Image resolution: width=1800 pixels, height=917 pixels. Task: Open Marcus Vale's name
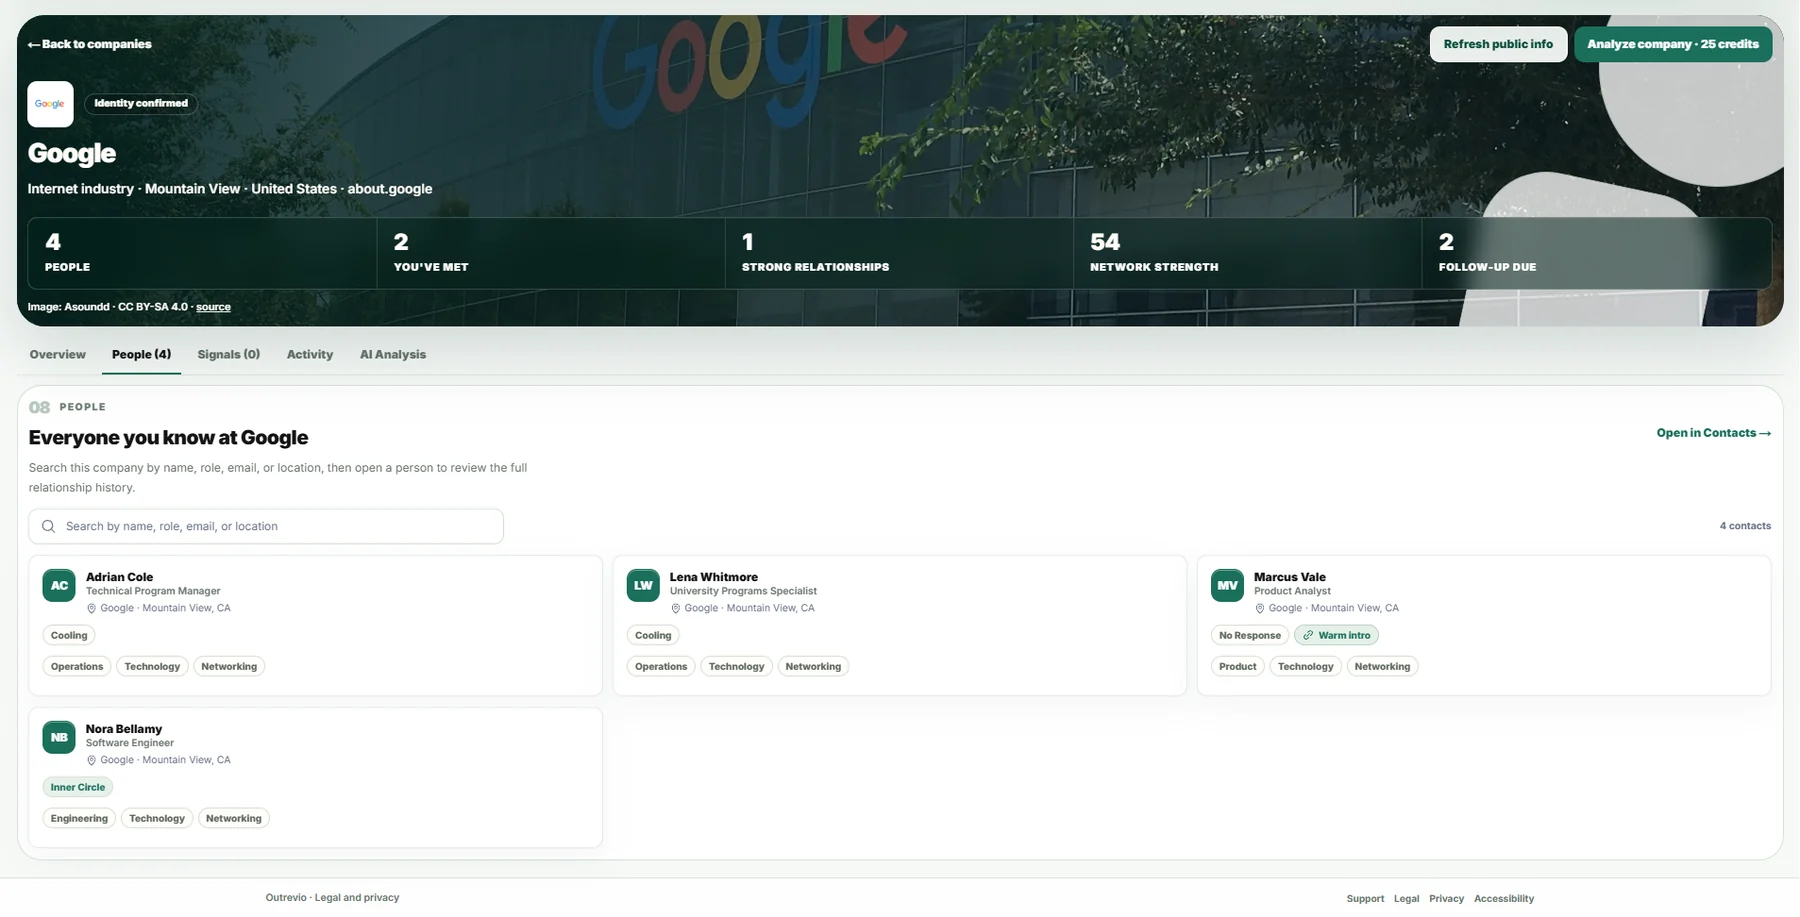point(1290,577)
